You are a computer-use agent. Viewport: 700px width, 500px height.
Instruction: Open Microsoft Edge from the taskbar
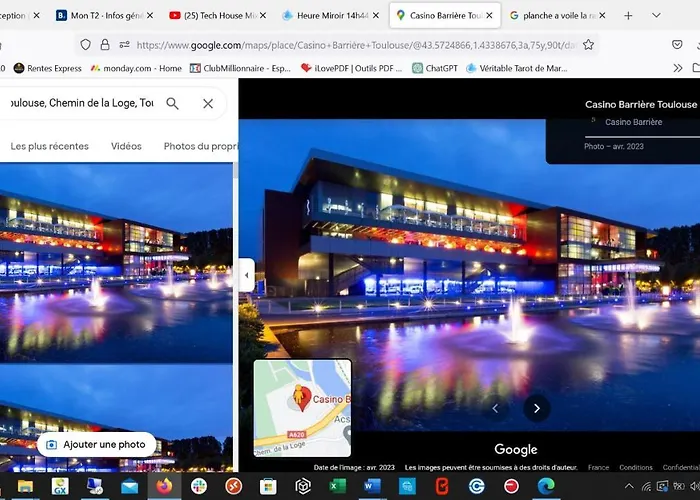546,486
